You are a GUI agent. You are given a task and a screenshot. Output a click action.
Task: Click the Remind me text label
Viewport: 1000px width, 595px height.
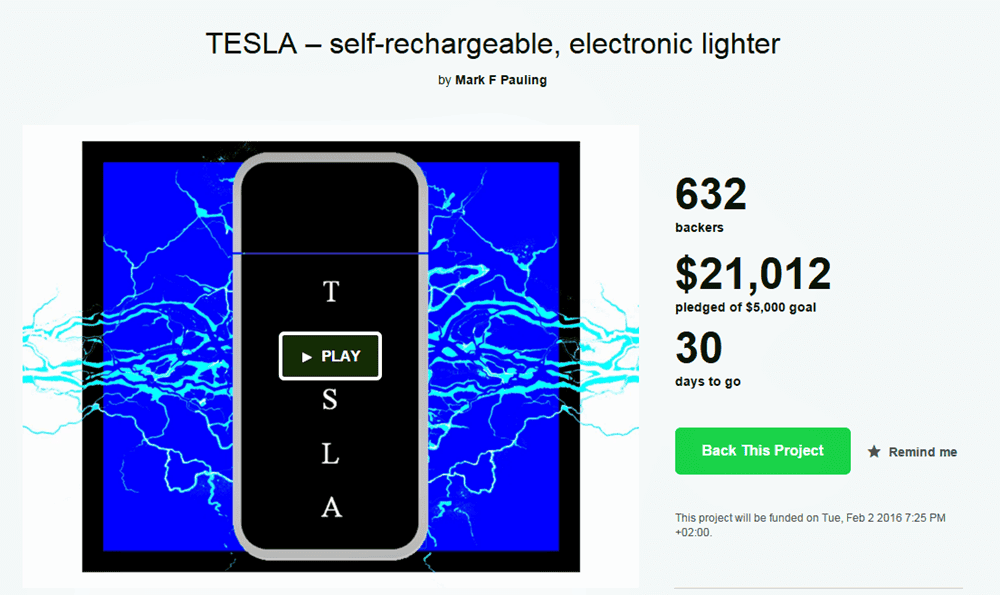[922, 452]
